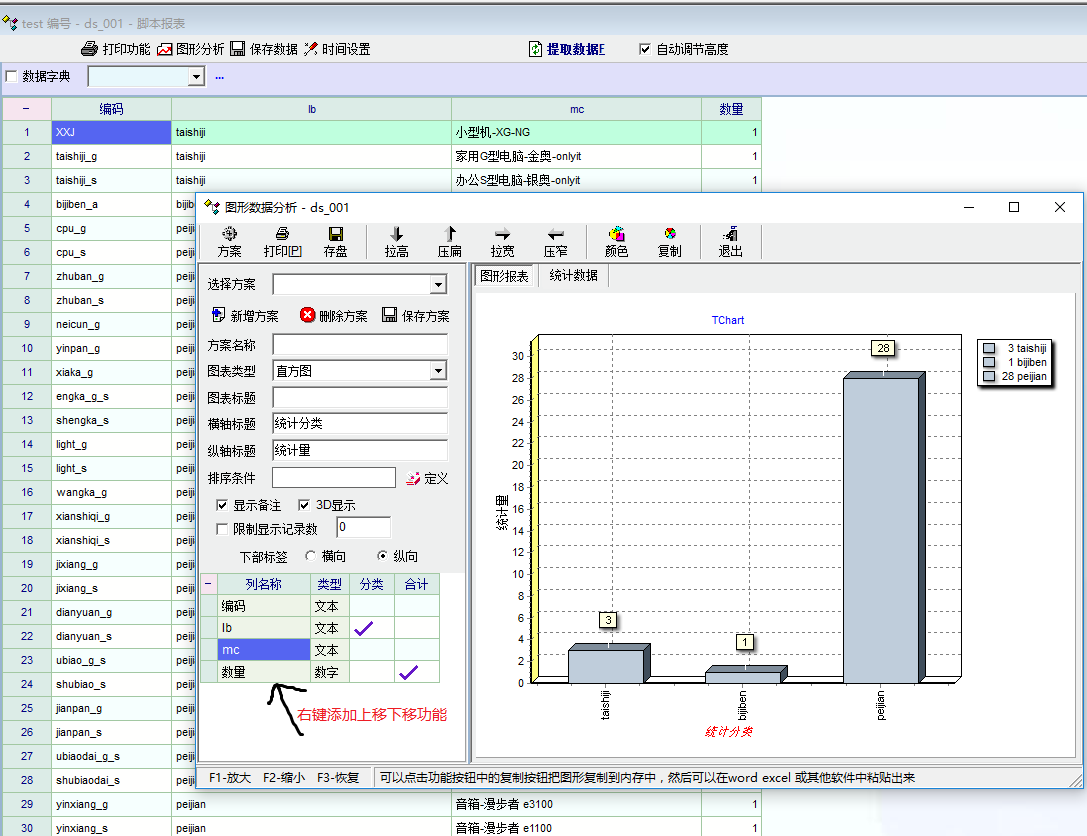This screenshot has width=1087, height=836.
Task: Click the 删除方案 button
Action: pos(333,316)
